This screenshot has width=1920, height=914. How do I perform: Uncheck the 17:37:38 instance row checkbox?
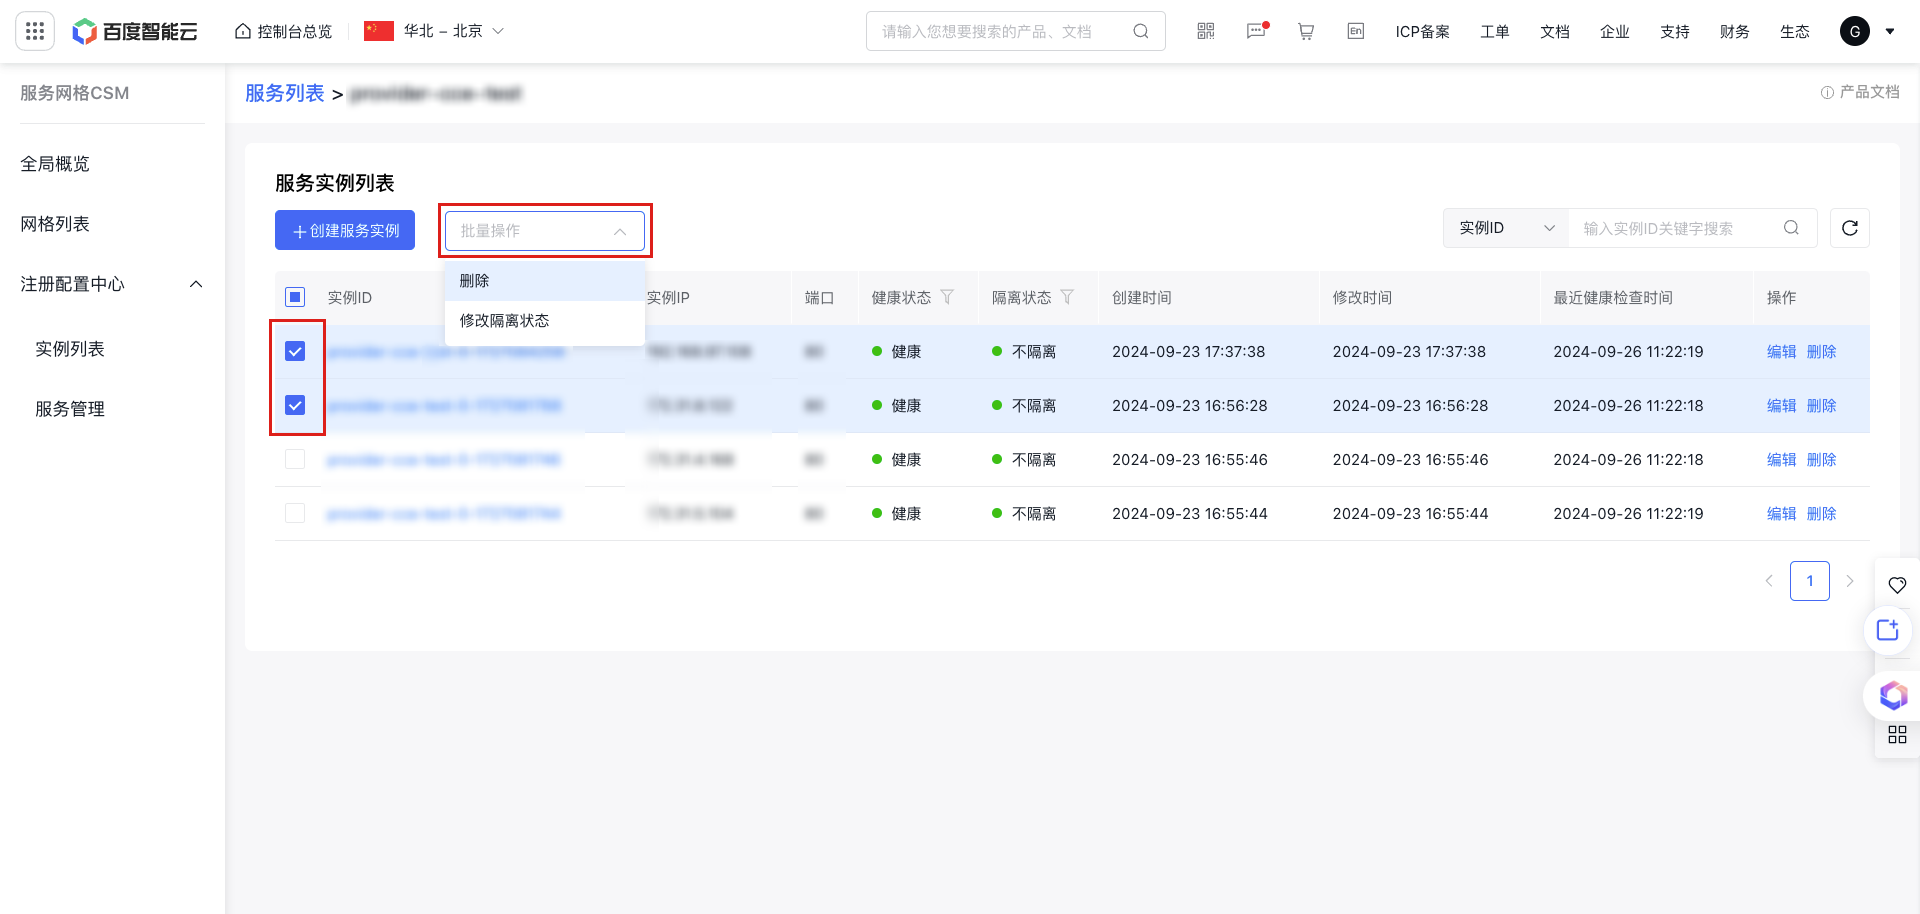[295, 351]
